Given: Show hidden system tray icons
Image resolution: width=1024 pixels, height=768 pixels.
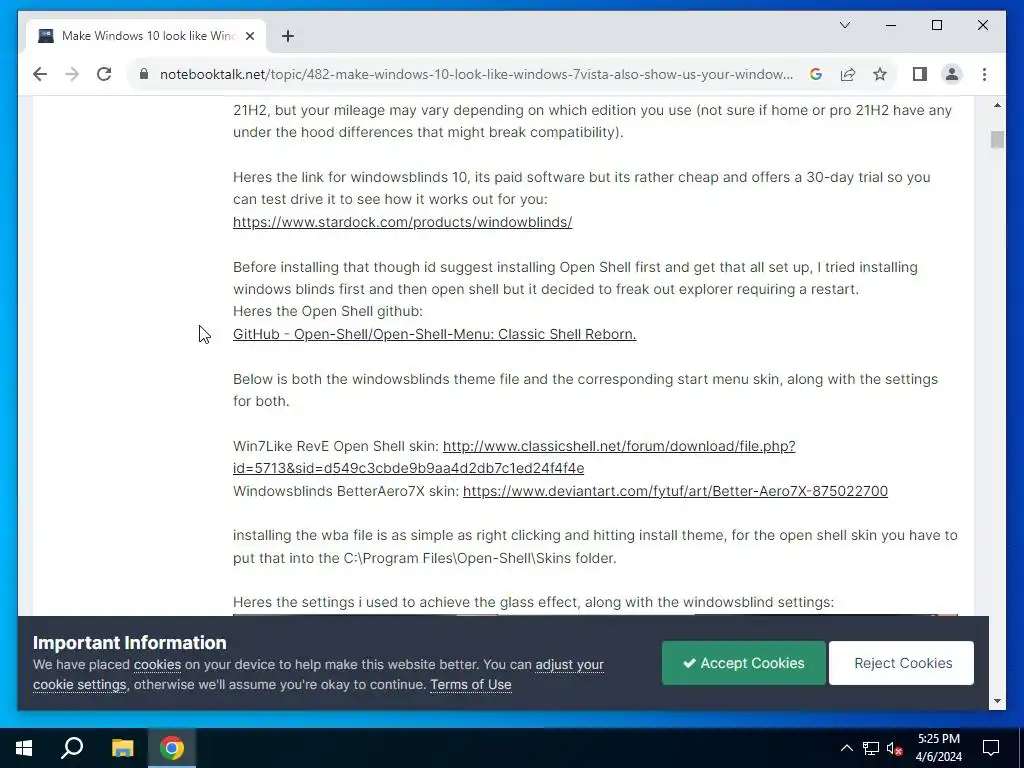Looking at the screenshot, I should 846,748.
